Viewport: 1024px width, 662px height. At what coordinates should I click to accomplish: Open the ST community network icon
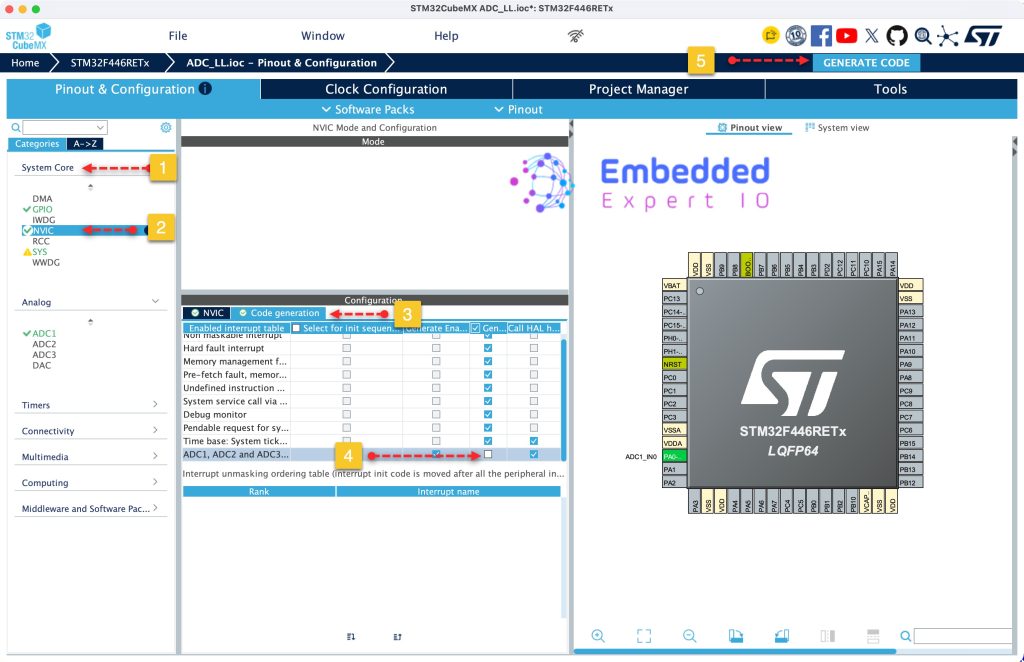tap(948, 37)
